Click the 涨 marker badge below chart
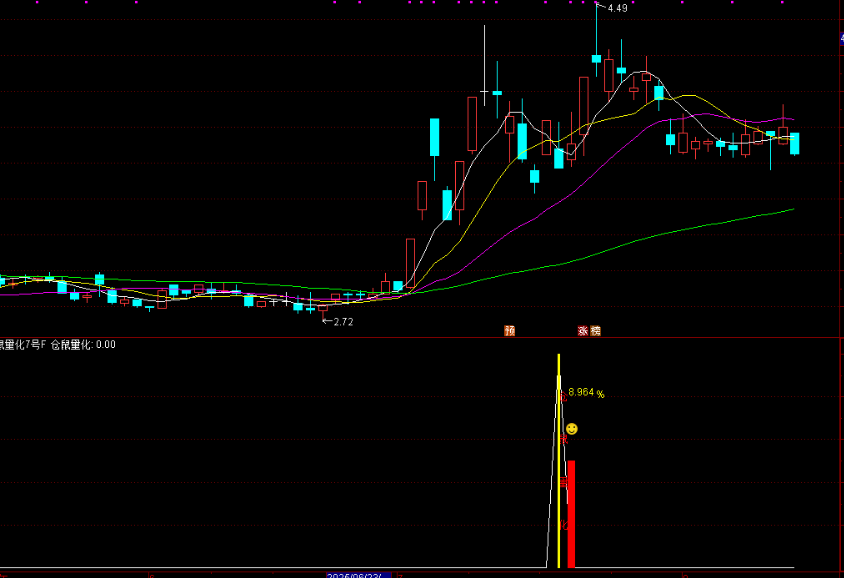844x578 pixels. coord(582,330)
